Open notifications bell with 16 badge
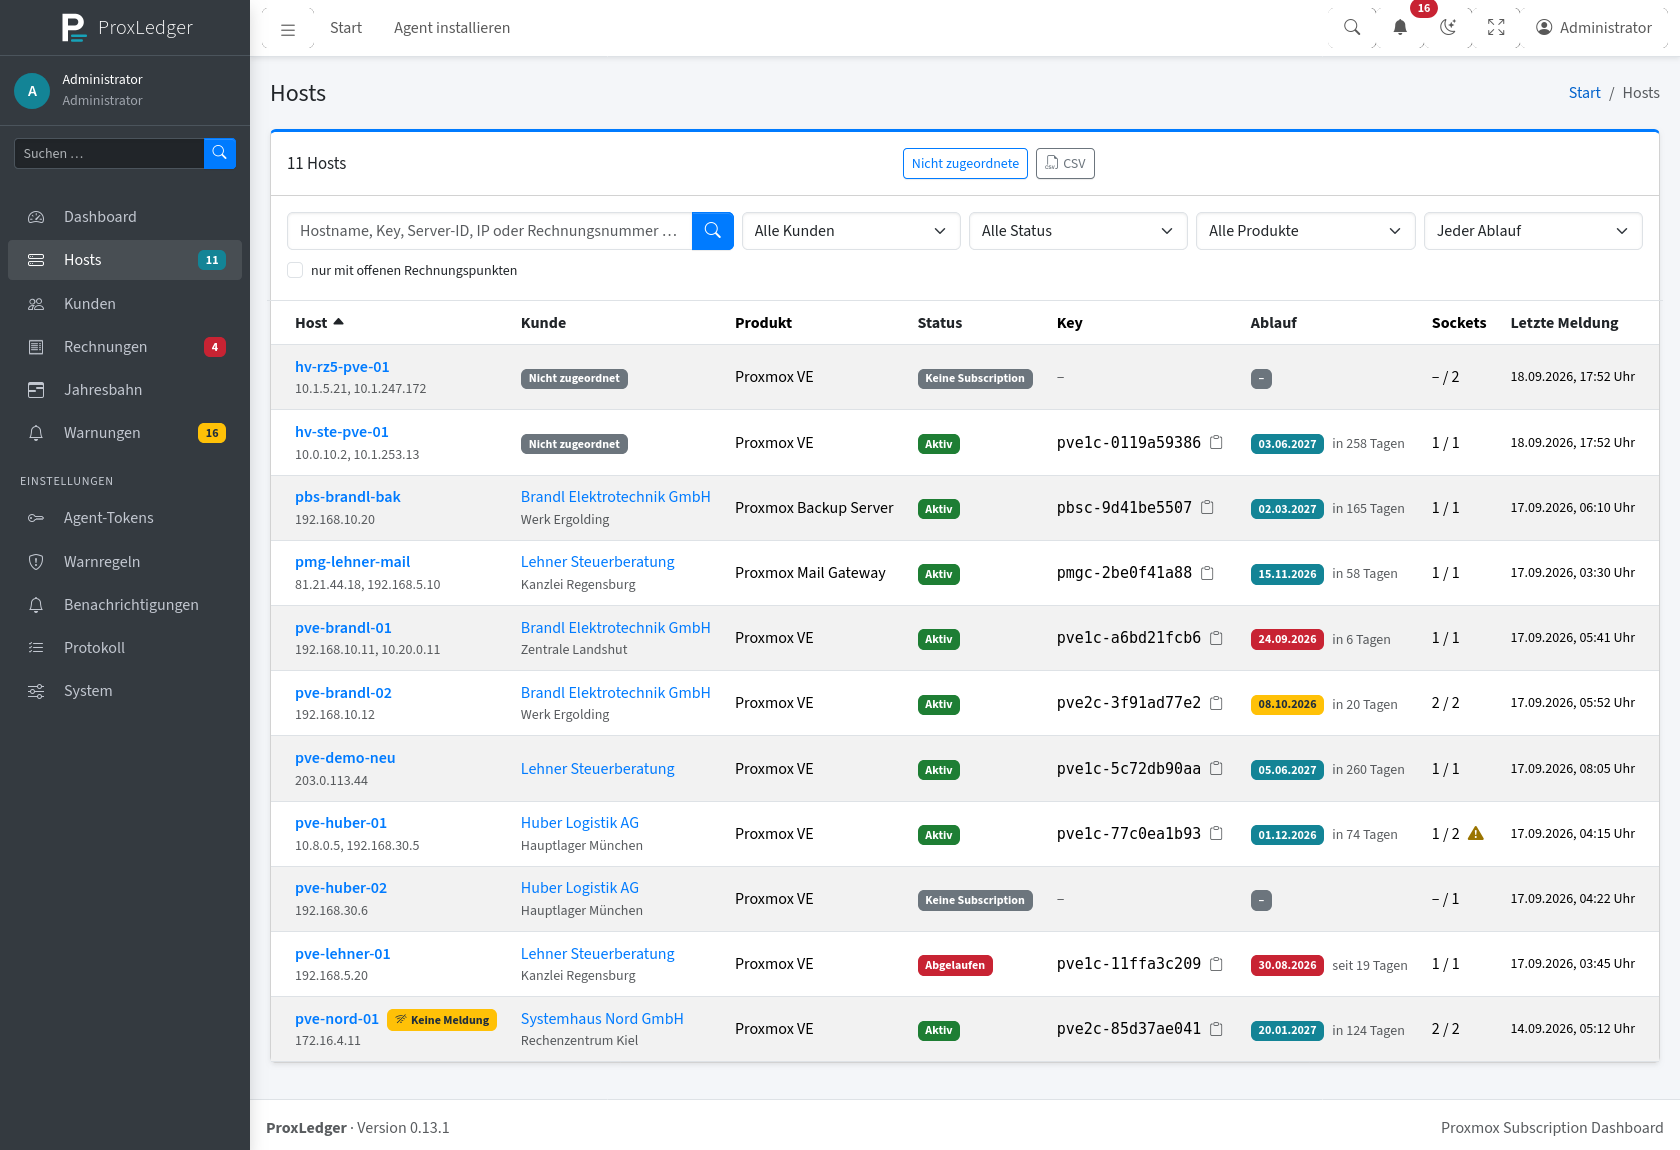Image resolution: width=1680 pixels, height=1150 pixels. 1400,28
